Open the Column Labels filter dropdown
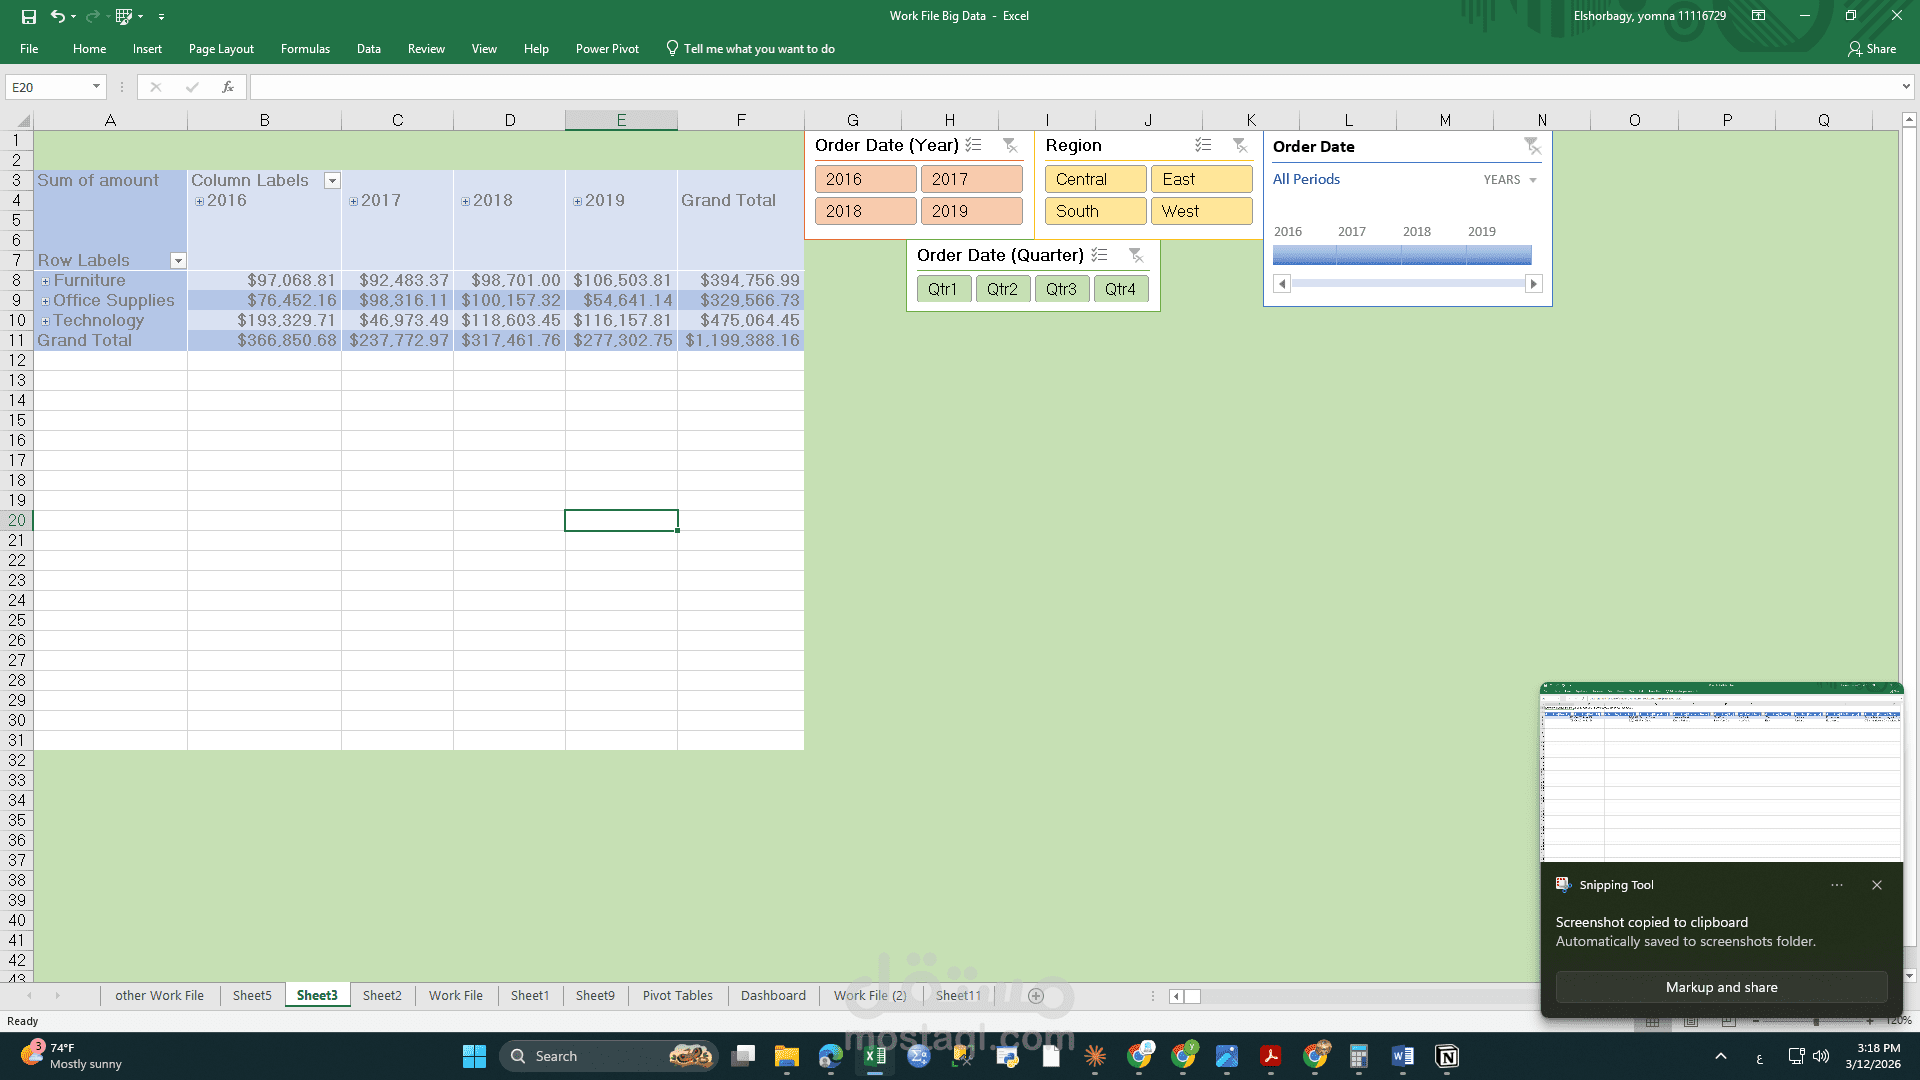 tap(332, 181)
